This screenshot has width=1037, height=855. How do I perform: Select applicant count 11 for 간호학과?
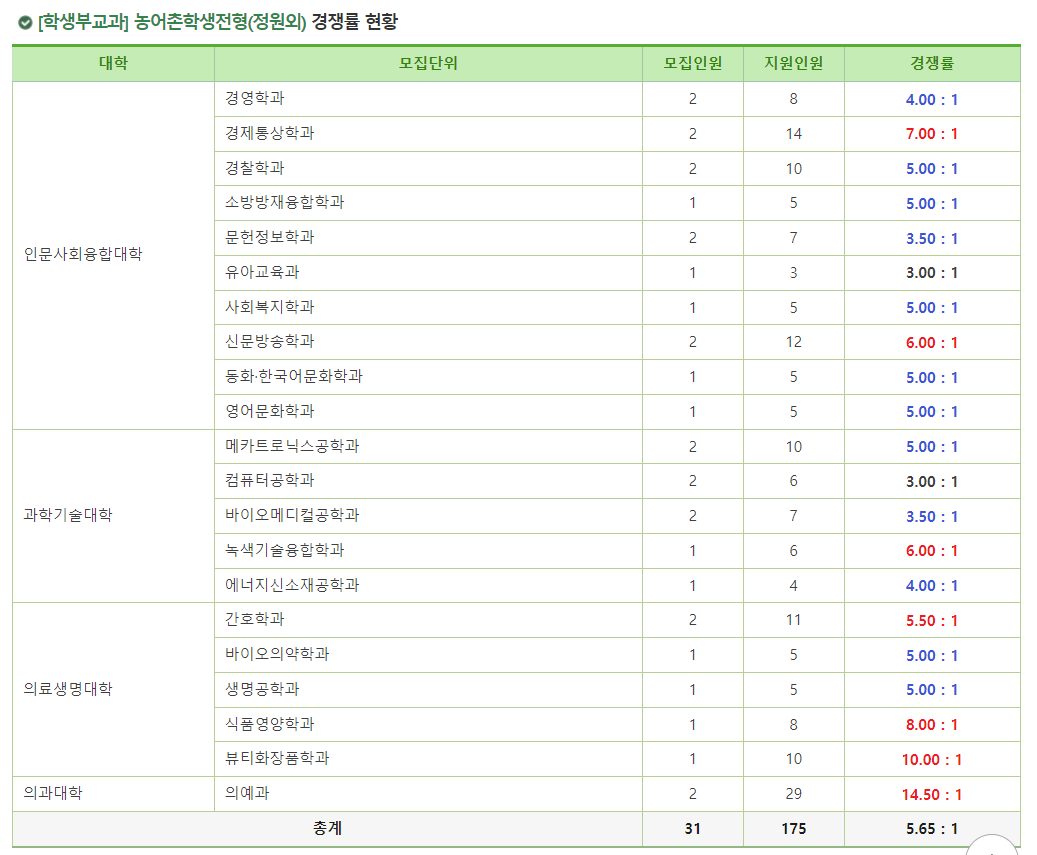pyautogui.click(x=794, y=620)
